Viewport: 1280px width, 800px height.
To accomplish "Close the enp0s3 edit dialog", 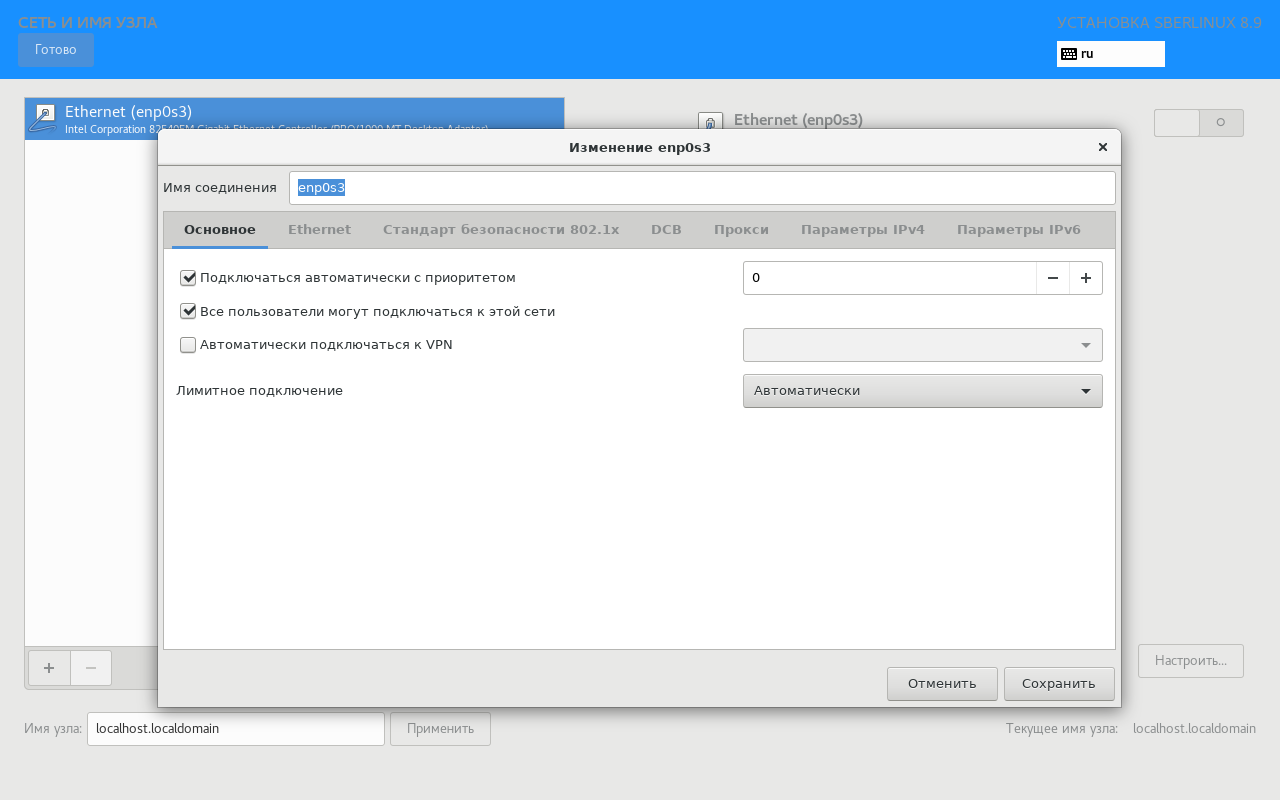I will point(1102,147).
